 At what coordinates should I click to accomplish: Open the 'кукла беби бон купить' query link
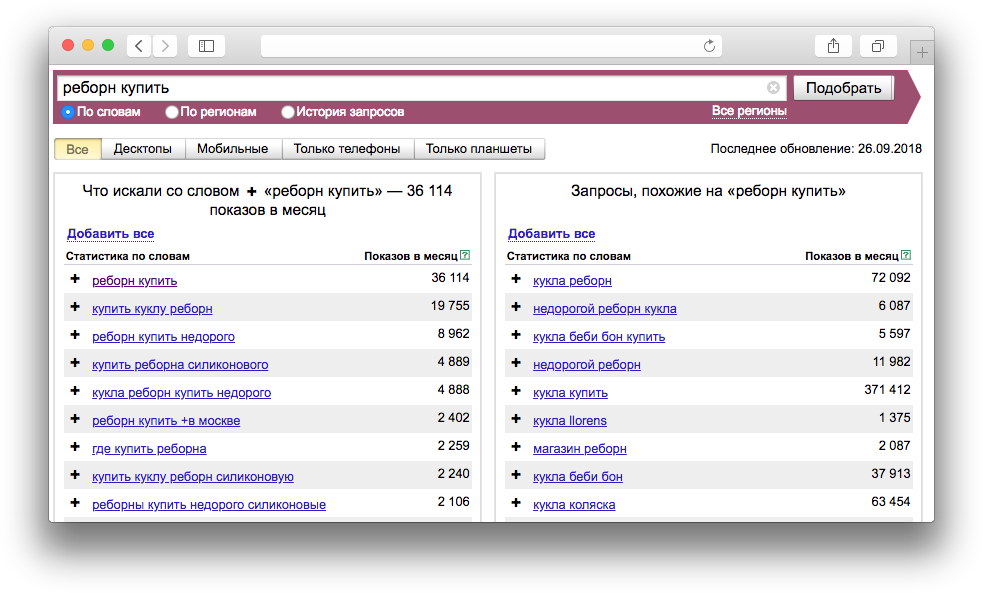click(599, 336)
